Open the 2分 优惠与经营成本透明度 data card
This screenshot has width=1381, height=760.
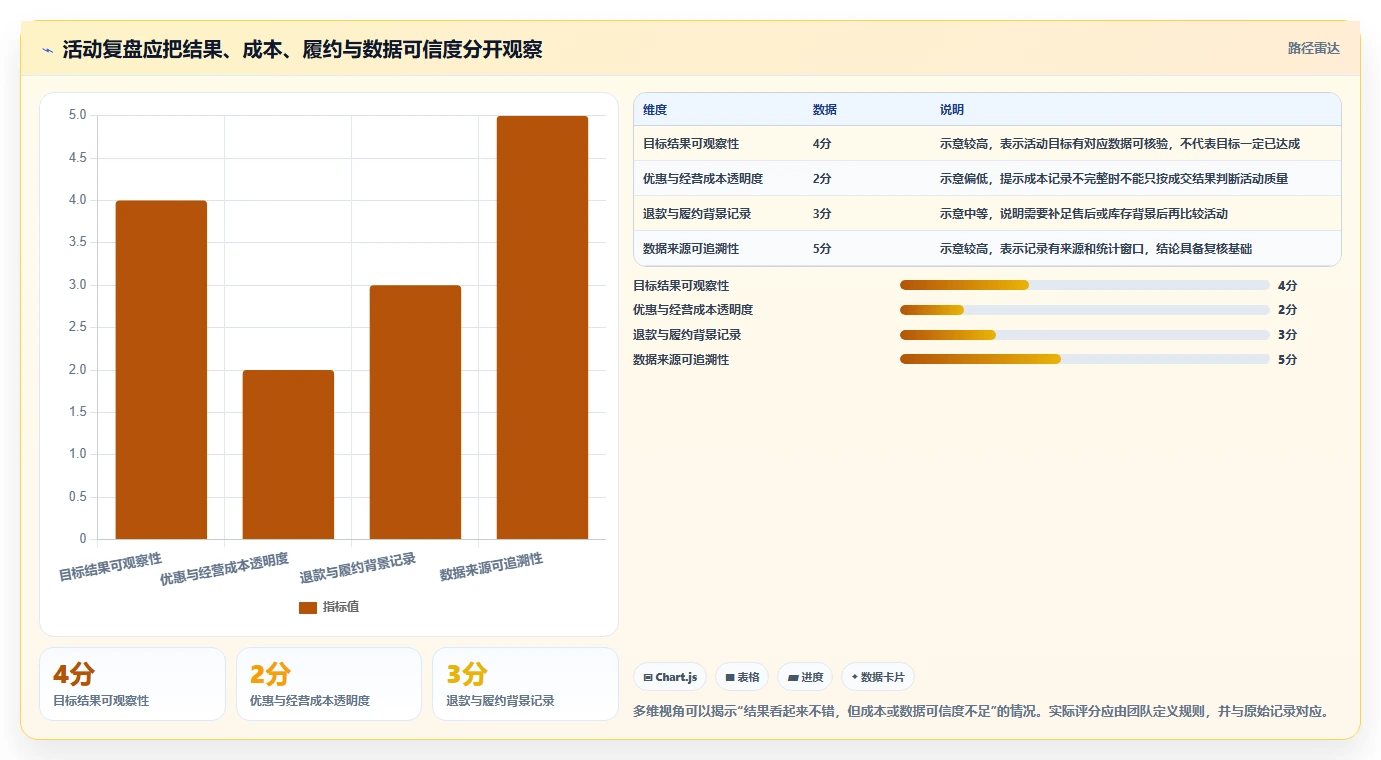click(x=329, y=684)
